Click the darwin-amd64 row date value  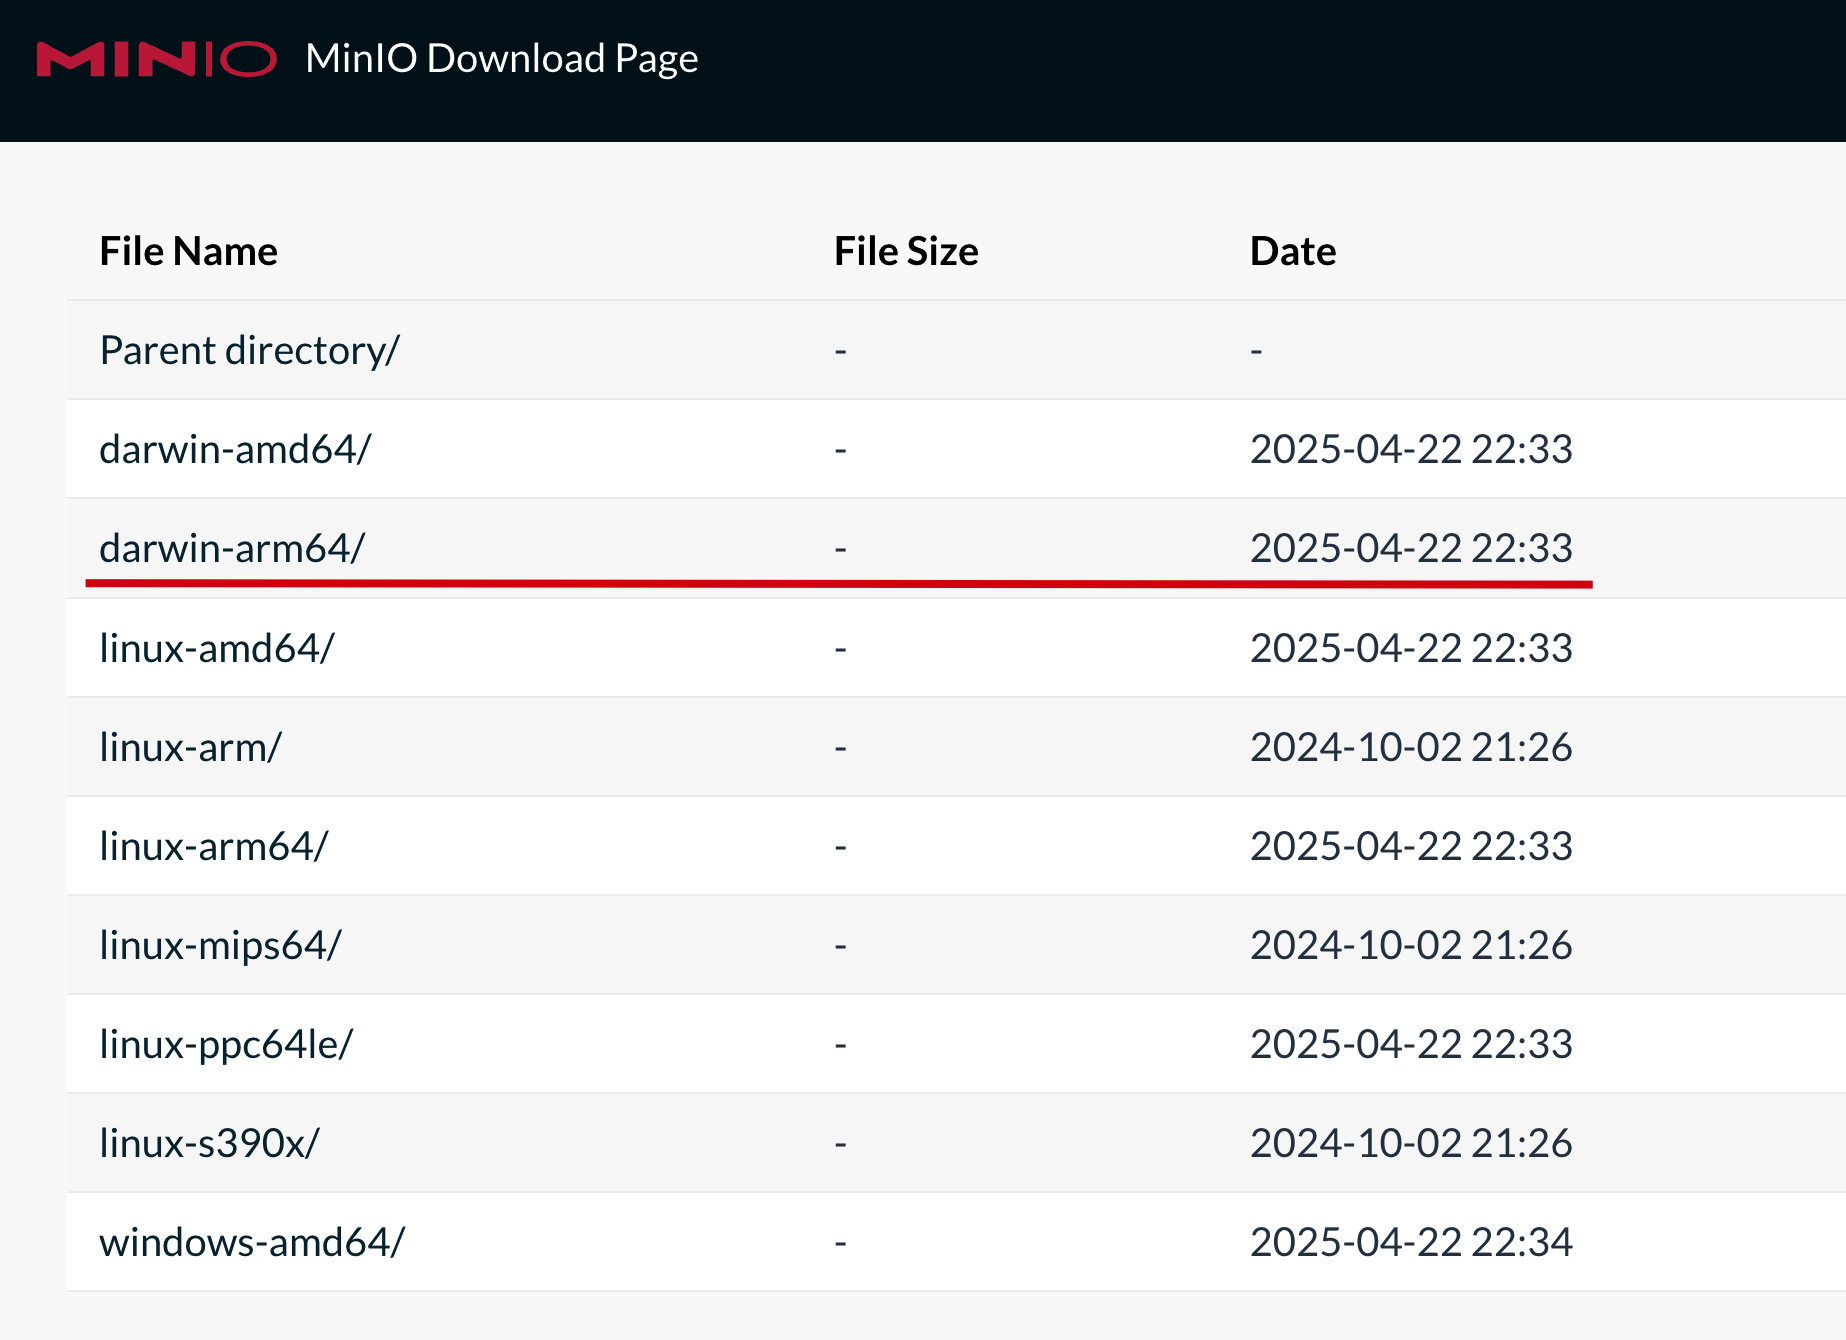tap(1411, 450)
